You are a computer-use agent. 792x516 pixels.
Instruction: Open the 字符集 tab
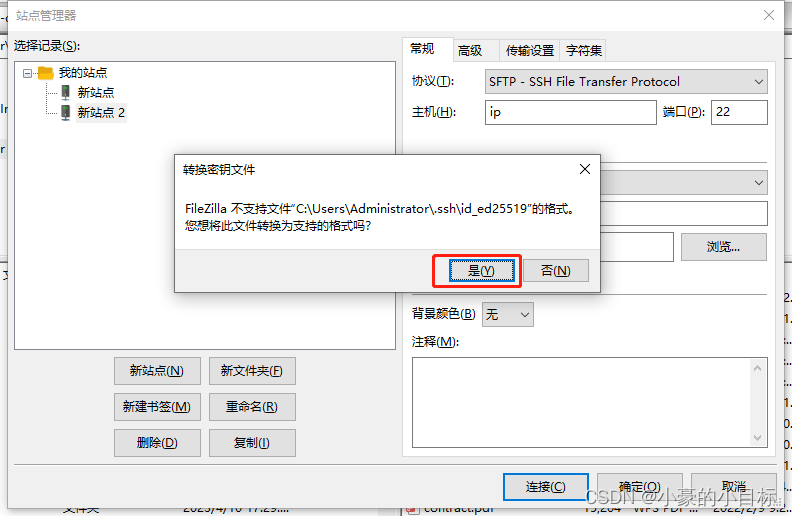point(583,50)
